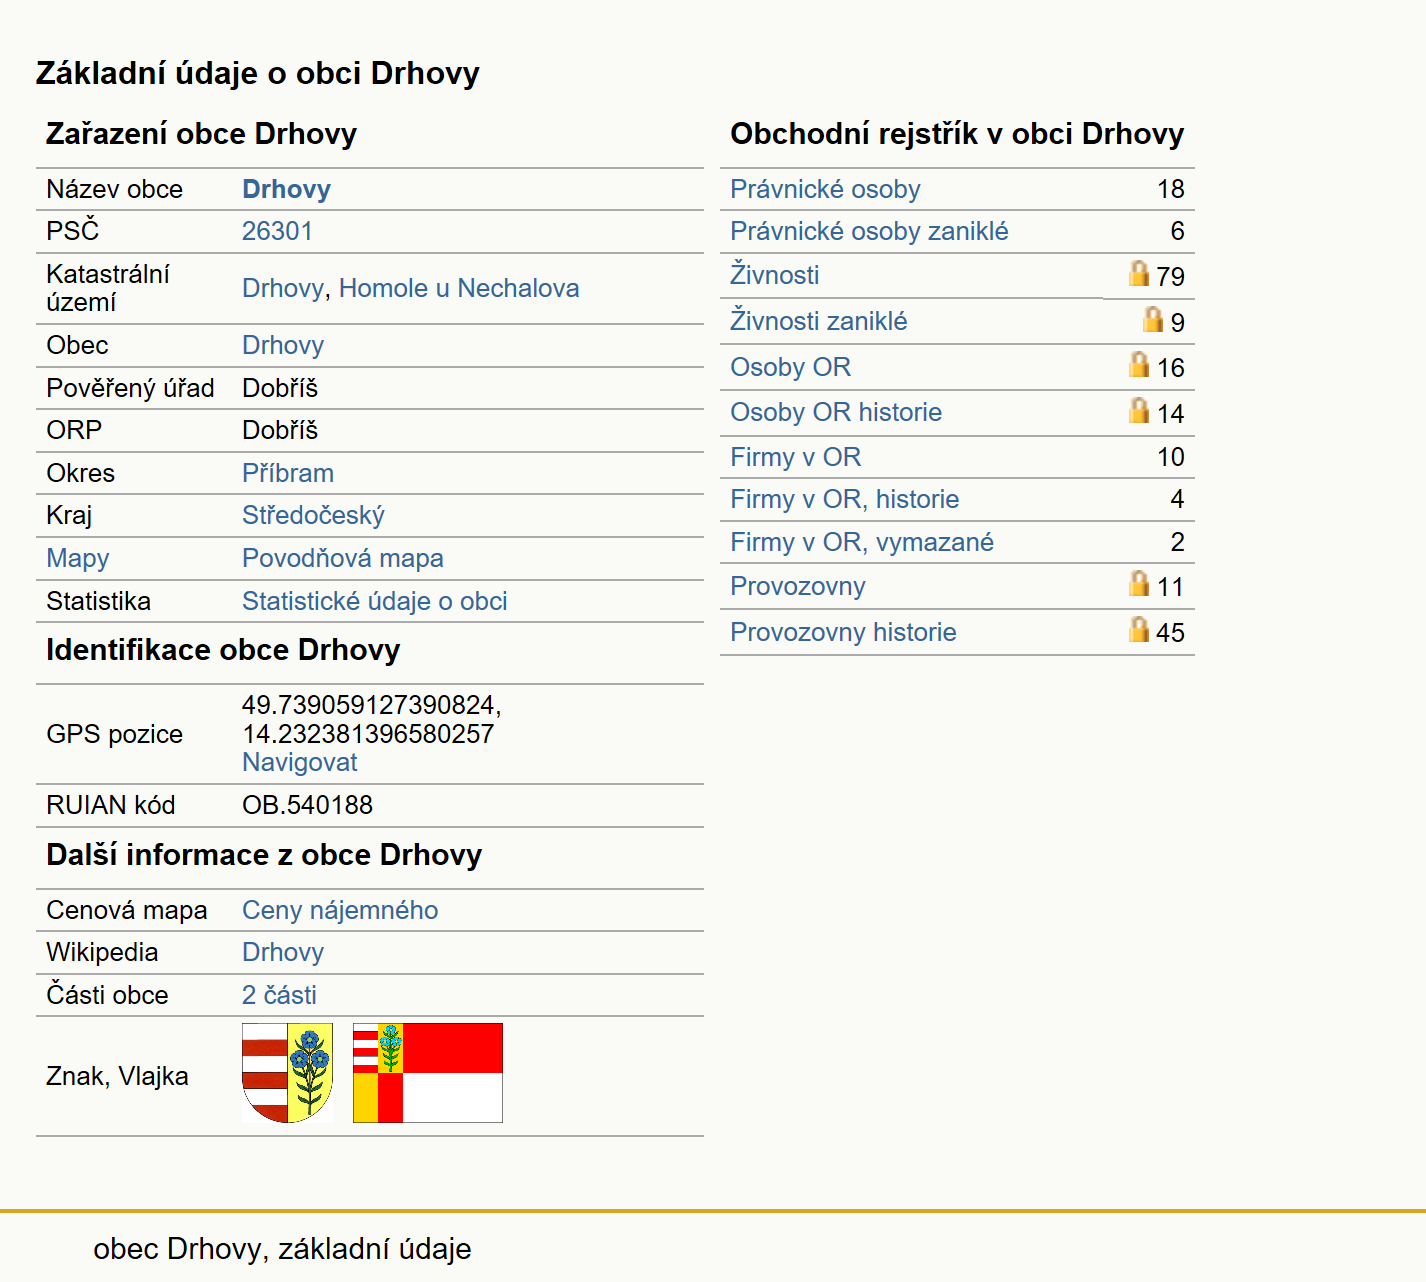Select the RUIAN code OB.540188 text
The image size is (1426, 1282).
307,805
